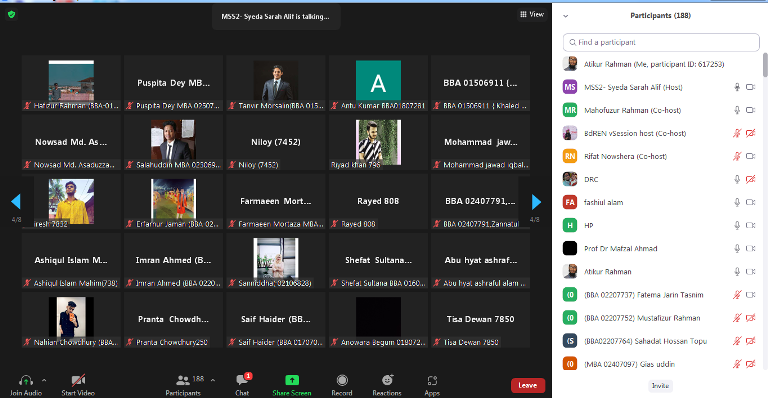Click camera-off icon for Mustafizur Rahman
Viewport: 768px width, 398px height.
tap(750, 318)
